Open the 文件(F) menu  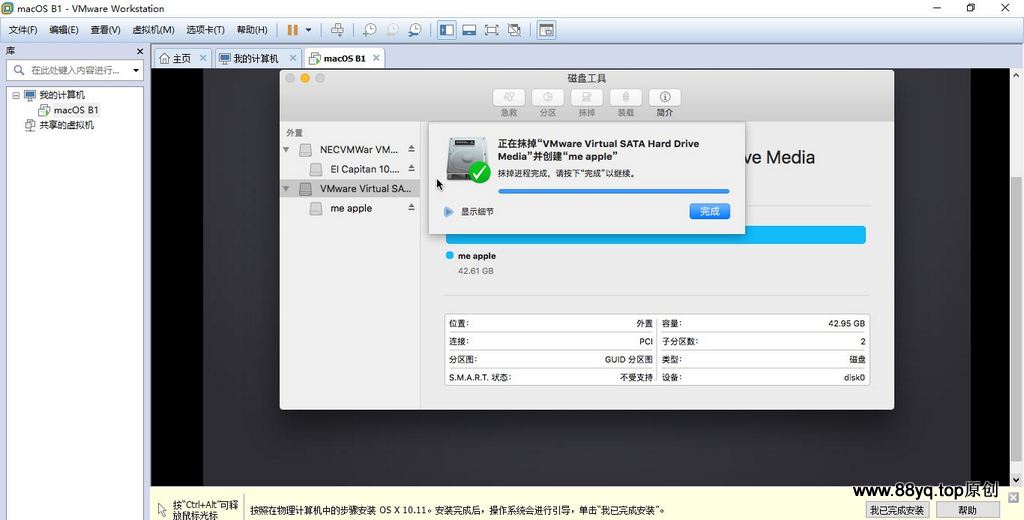point(23,30)
